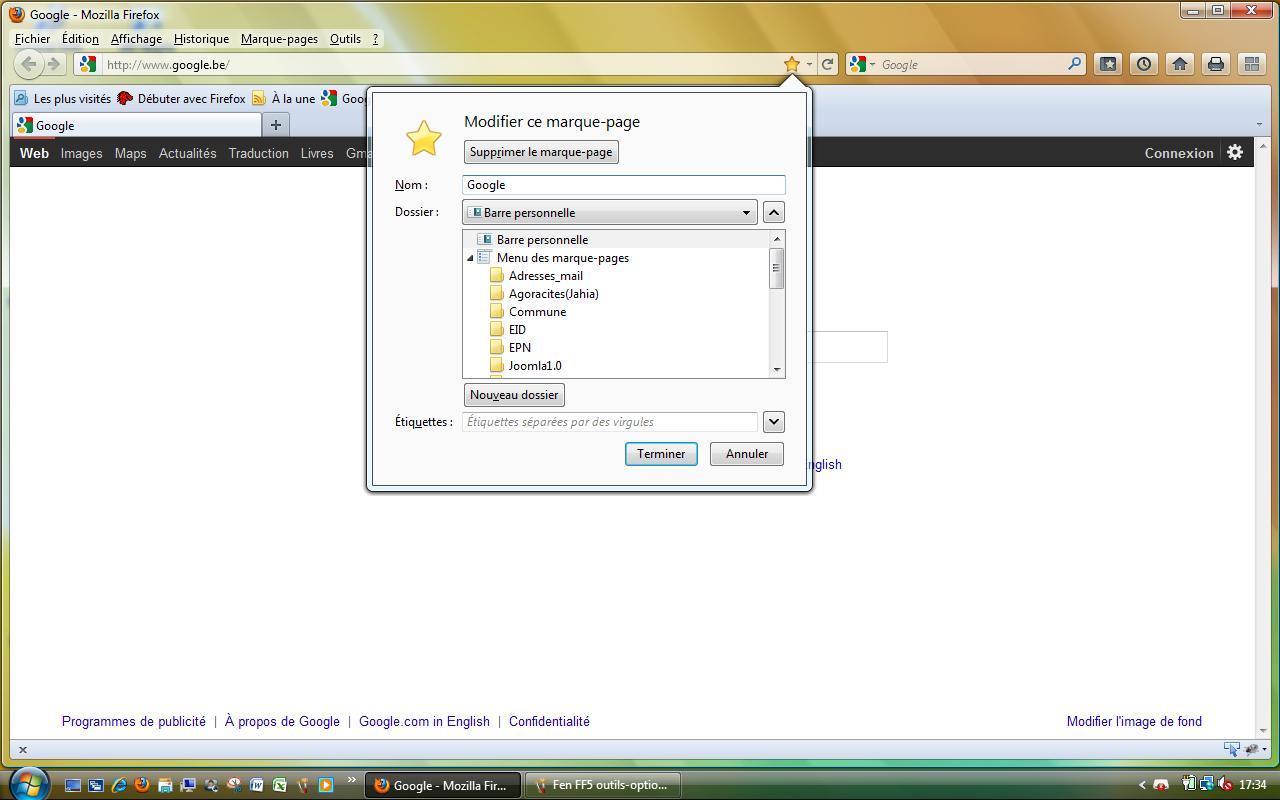Click the Nom text field

[x=624, y=185]
